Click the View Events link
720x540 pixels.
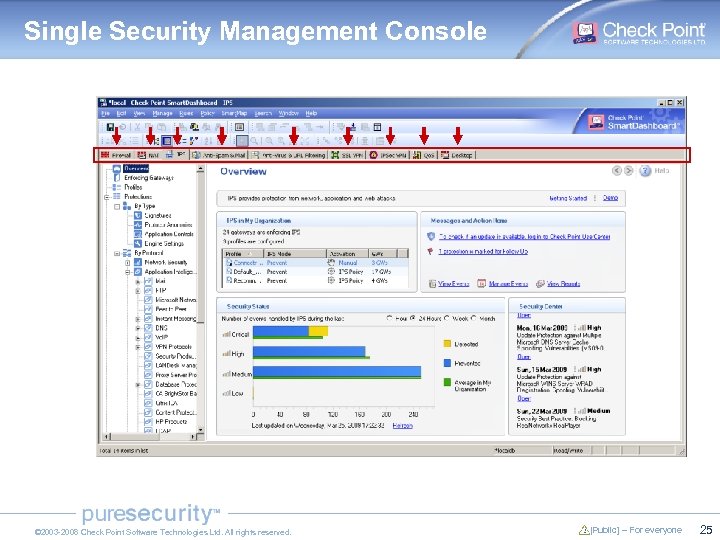pyautogui.click(x=453, y=284)
